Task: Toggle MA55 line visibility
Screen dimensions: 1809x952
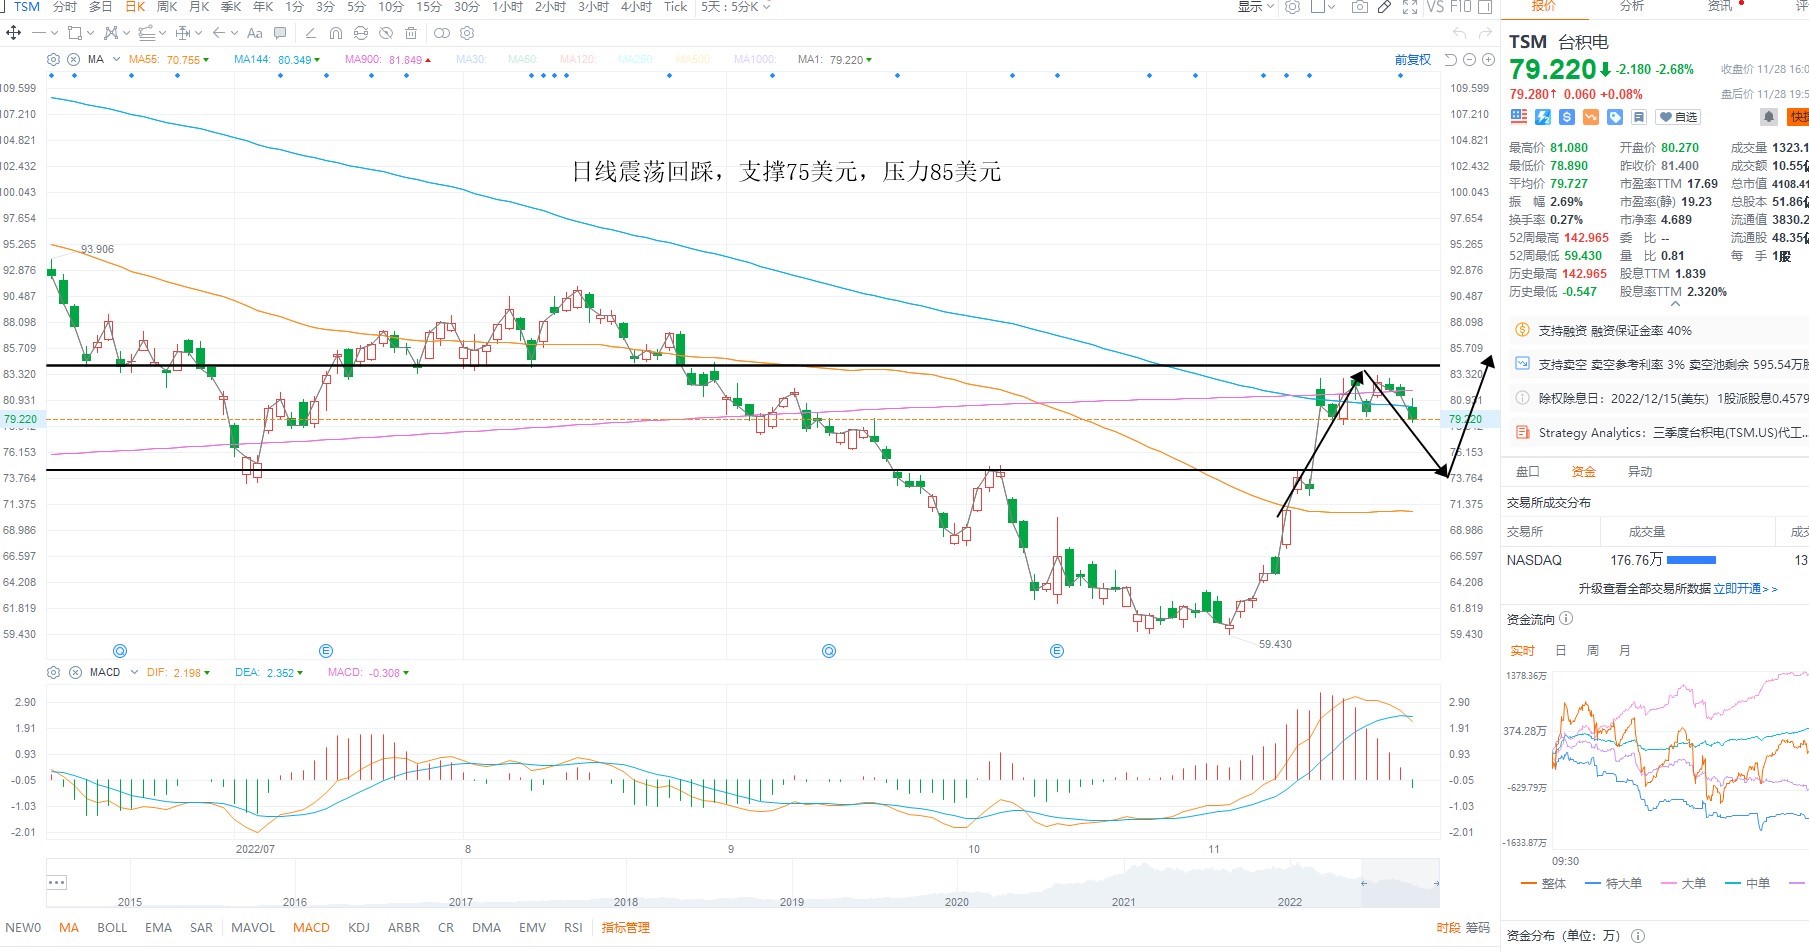Action: (169, 60)
